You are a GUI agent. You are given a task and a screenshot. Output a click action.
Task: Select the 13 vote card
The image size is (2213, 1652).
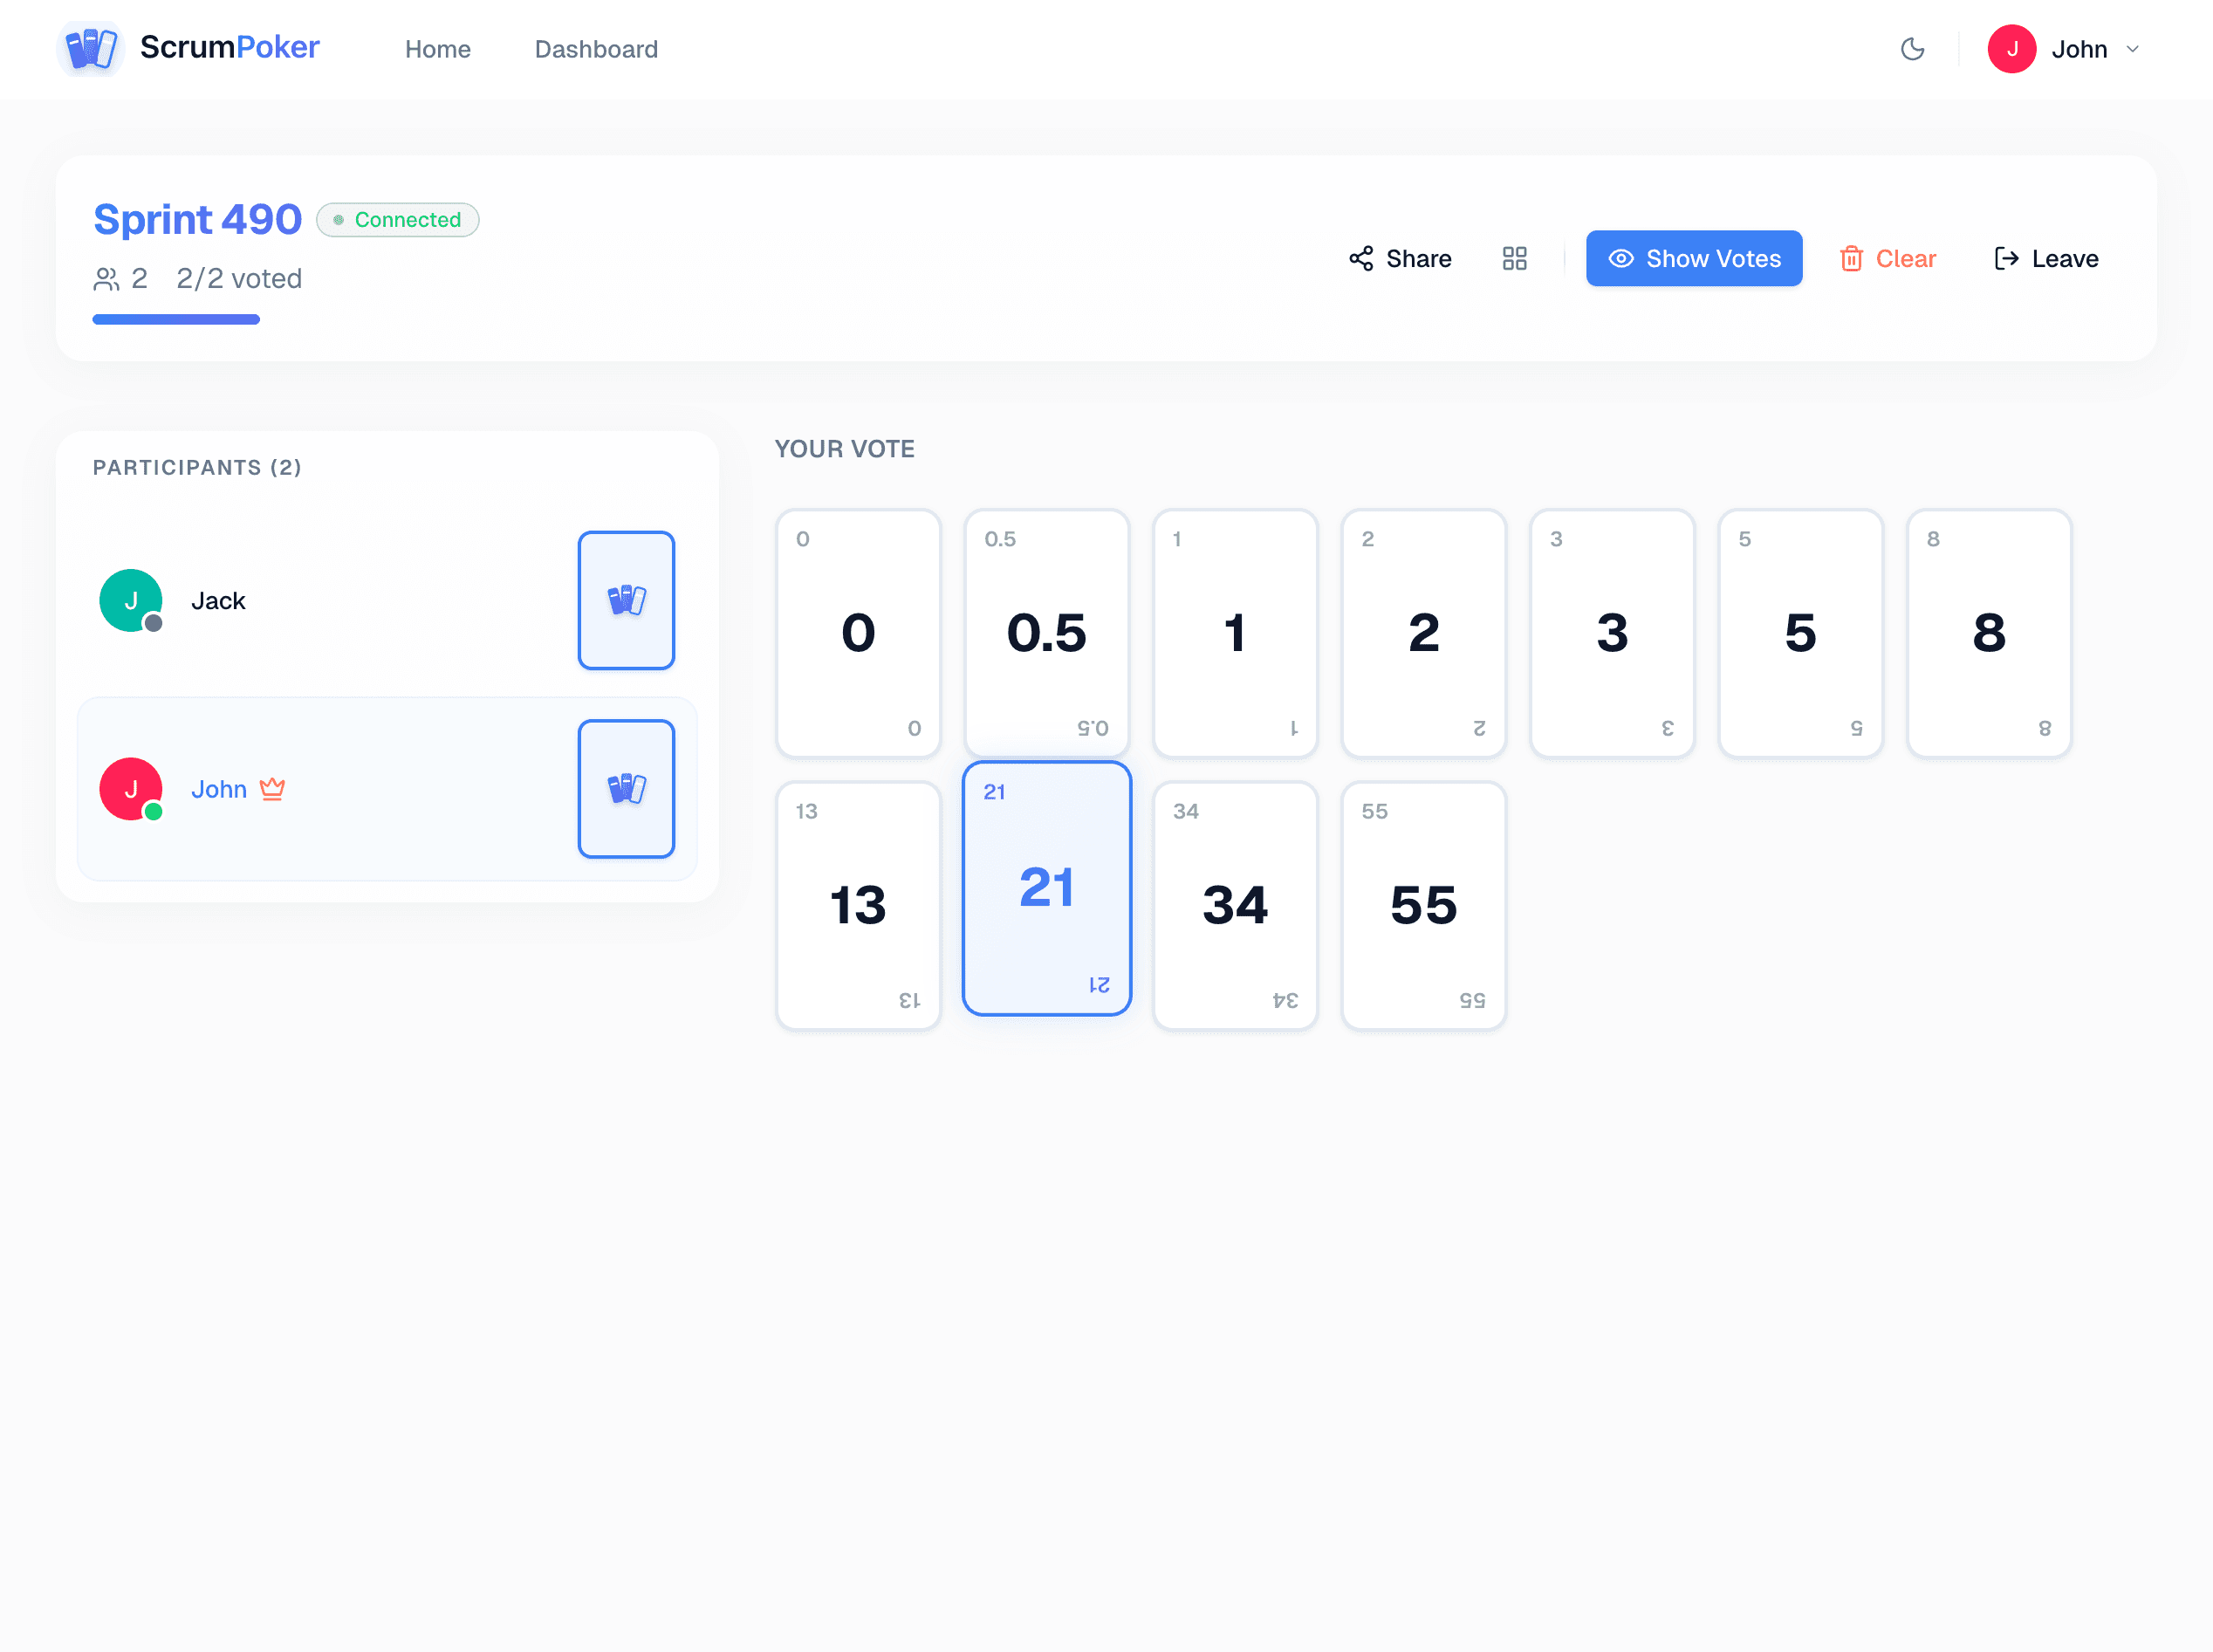tap(858, 905)
